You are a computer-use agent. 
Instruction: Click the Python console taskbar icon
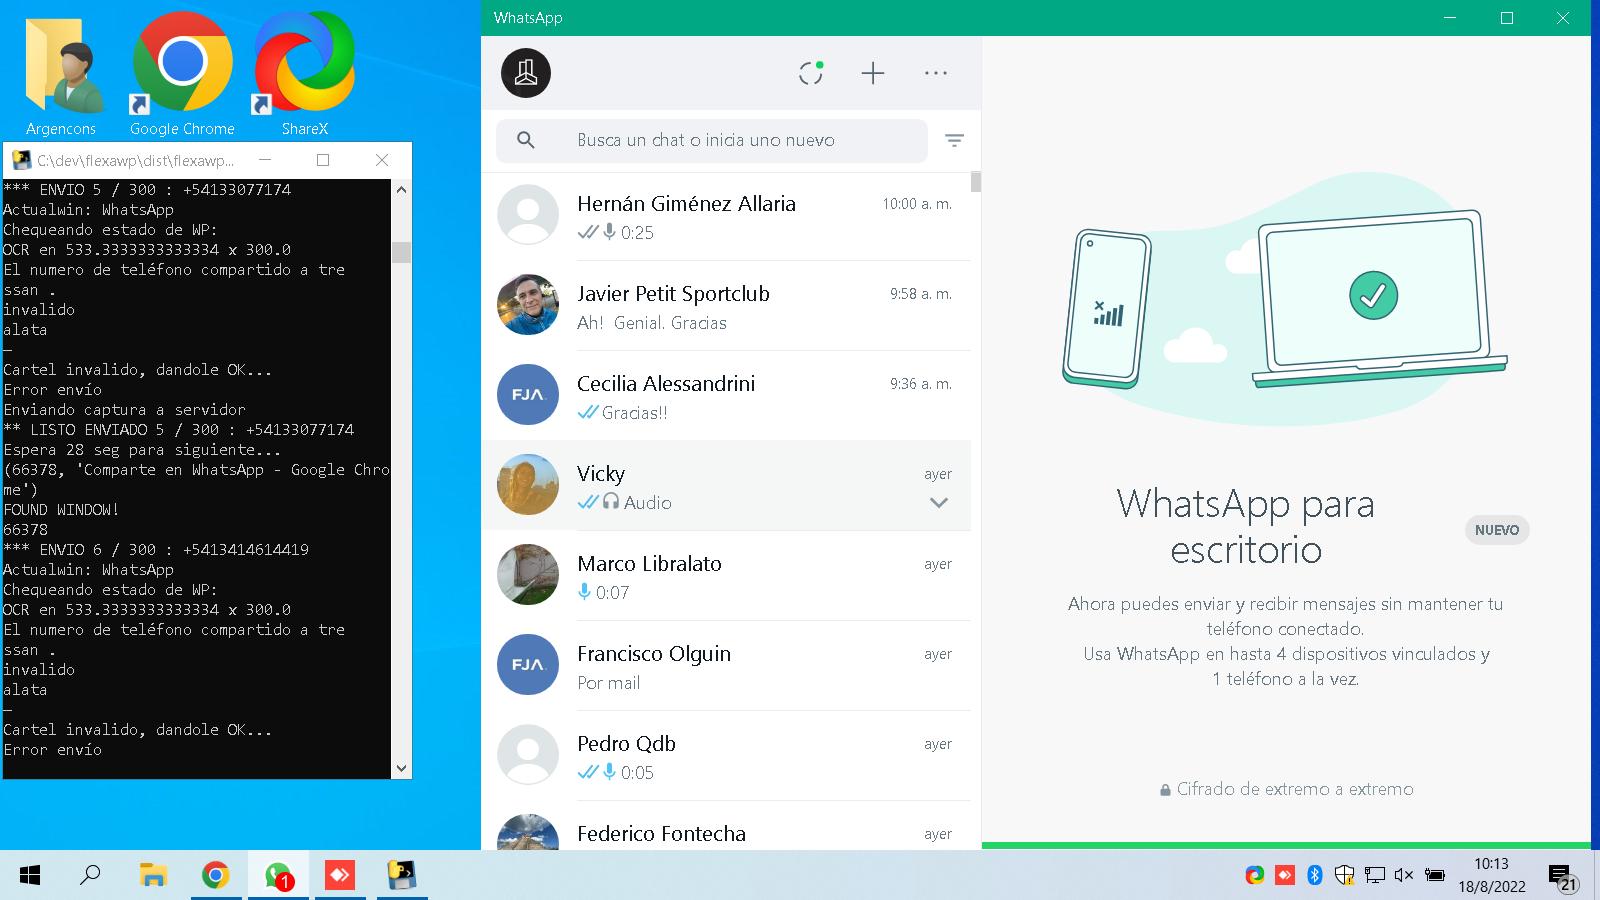click(402, 876)
